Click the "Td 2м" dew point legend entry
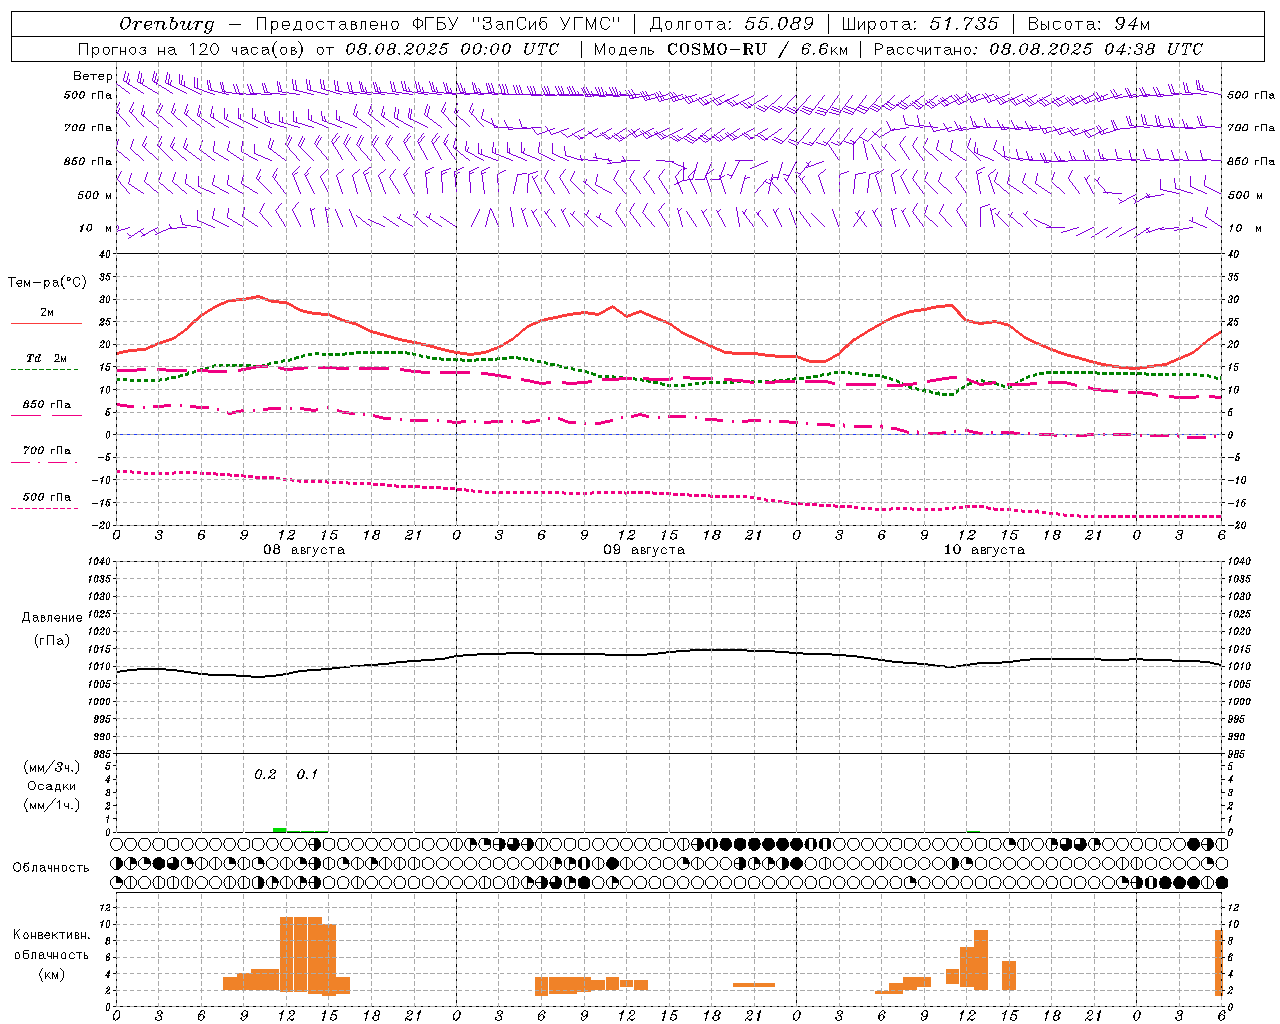 click(x=47, y=358)
